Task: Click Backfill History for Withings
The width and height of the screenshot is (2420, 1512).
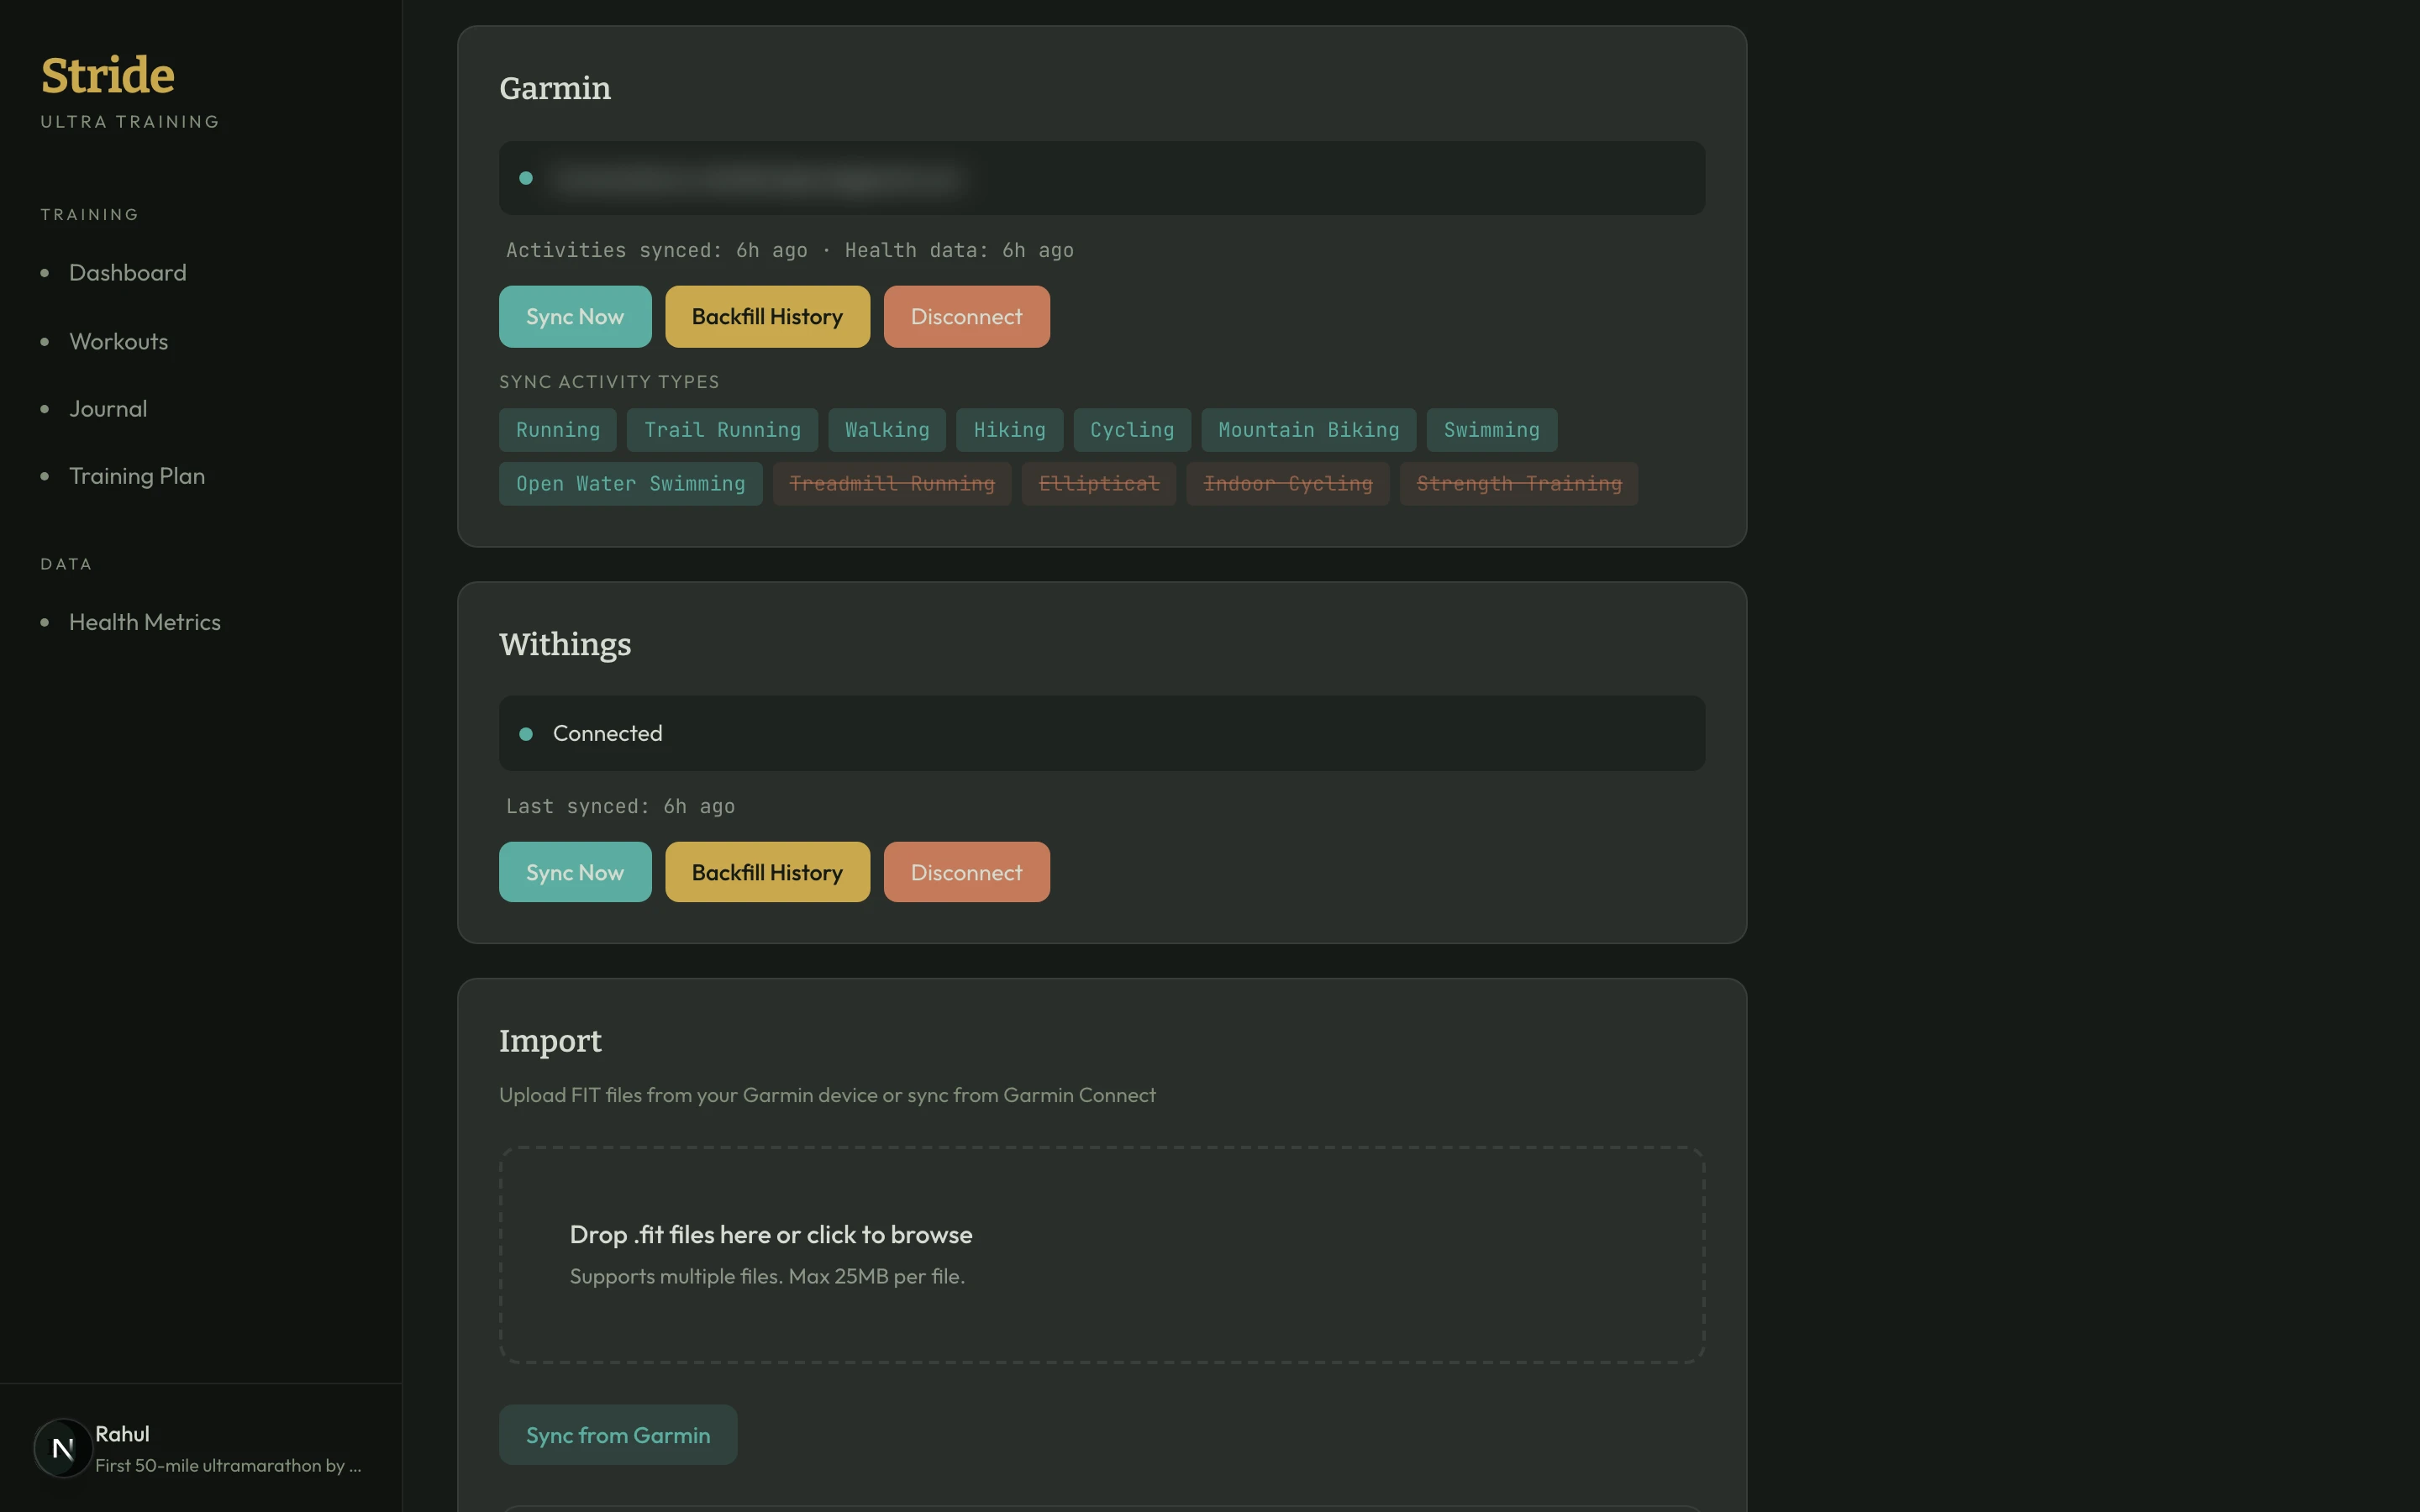Action: coord(767,872)
